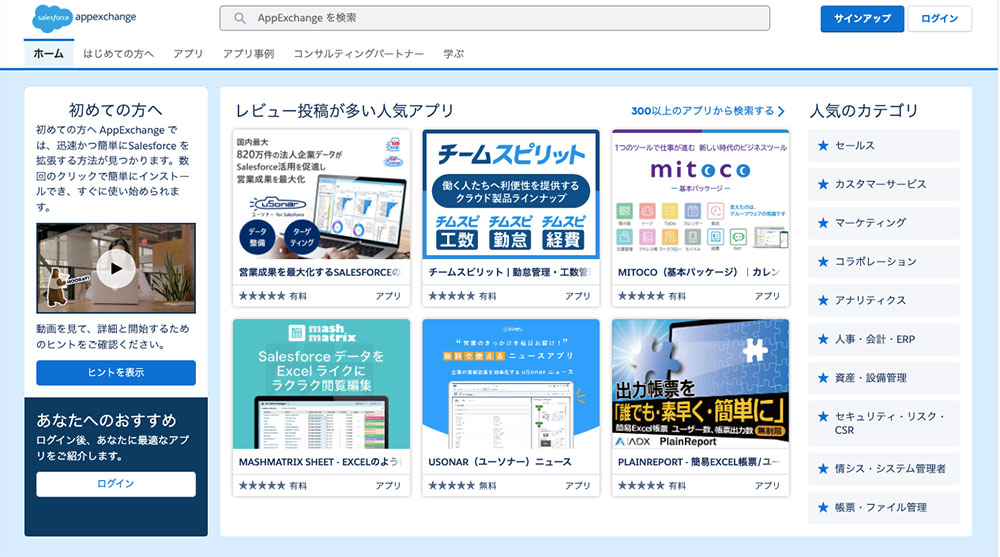Click the star icon beside カスタマーサービス
This screenshot has height=557, width=1000.
823,184
